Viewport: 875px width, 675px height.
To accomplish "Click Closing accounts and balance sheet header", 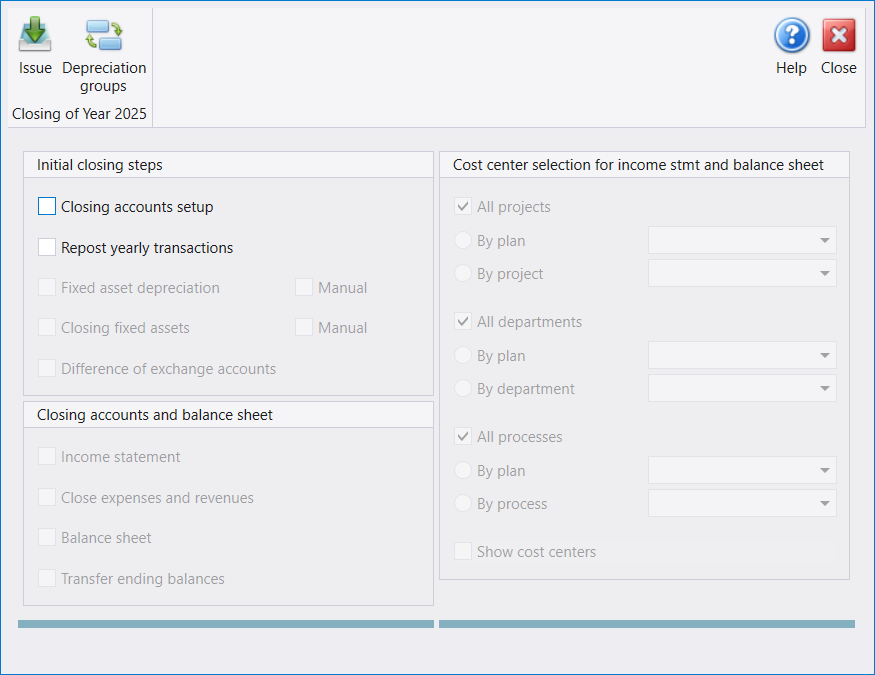I will (155, 415).
